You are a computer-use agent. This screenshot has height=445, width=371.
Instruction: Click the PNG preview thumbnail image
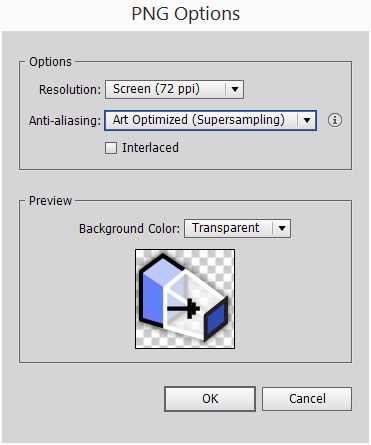[185, 299]
